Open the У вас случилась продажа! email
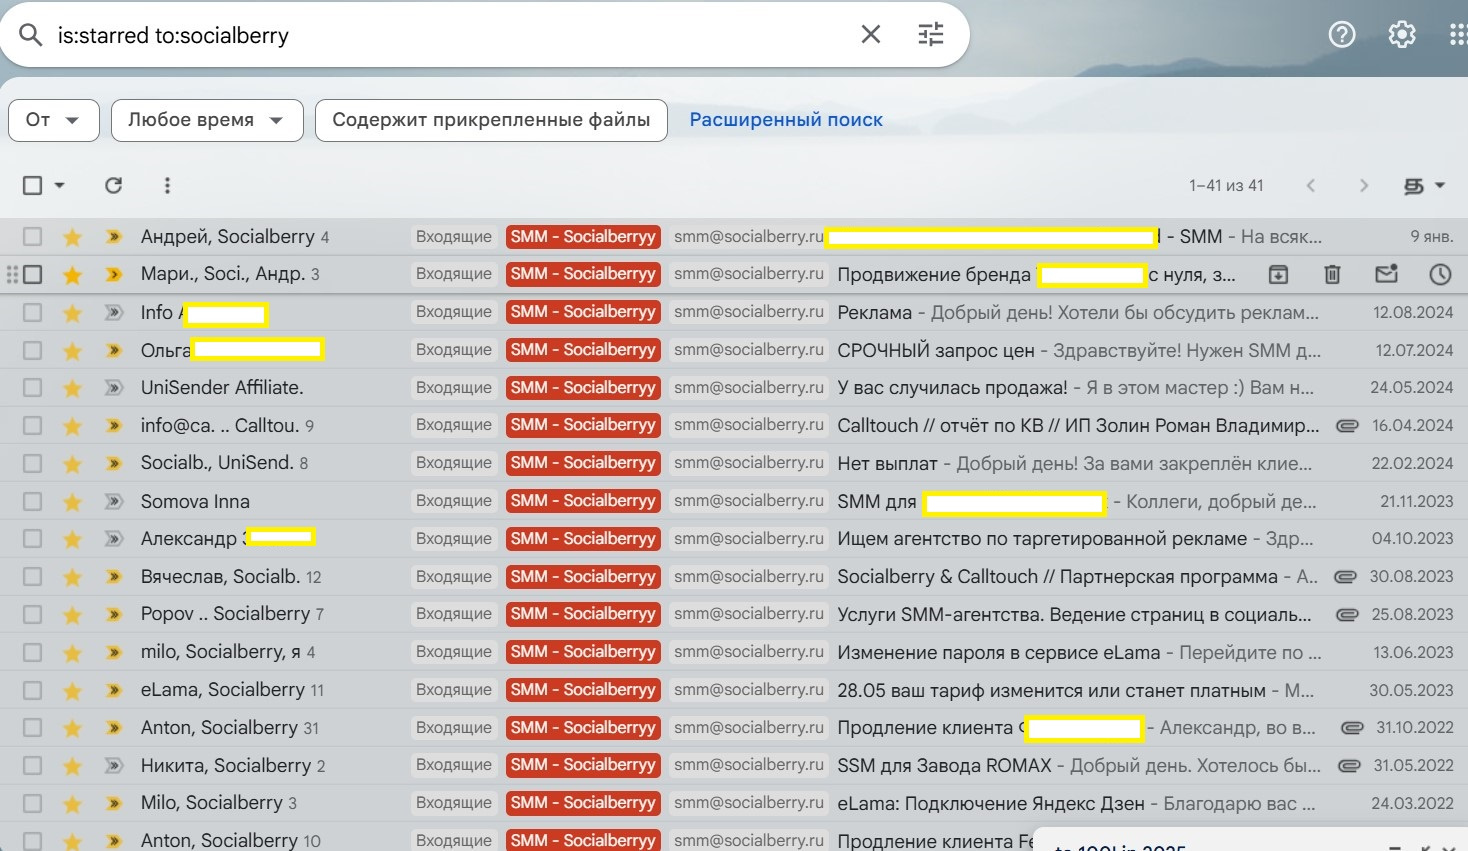This screenshot has width=1468, height=851. tap(1076, 388)
